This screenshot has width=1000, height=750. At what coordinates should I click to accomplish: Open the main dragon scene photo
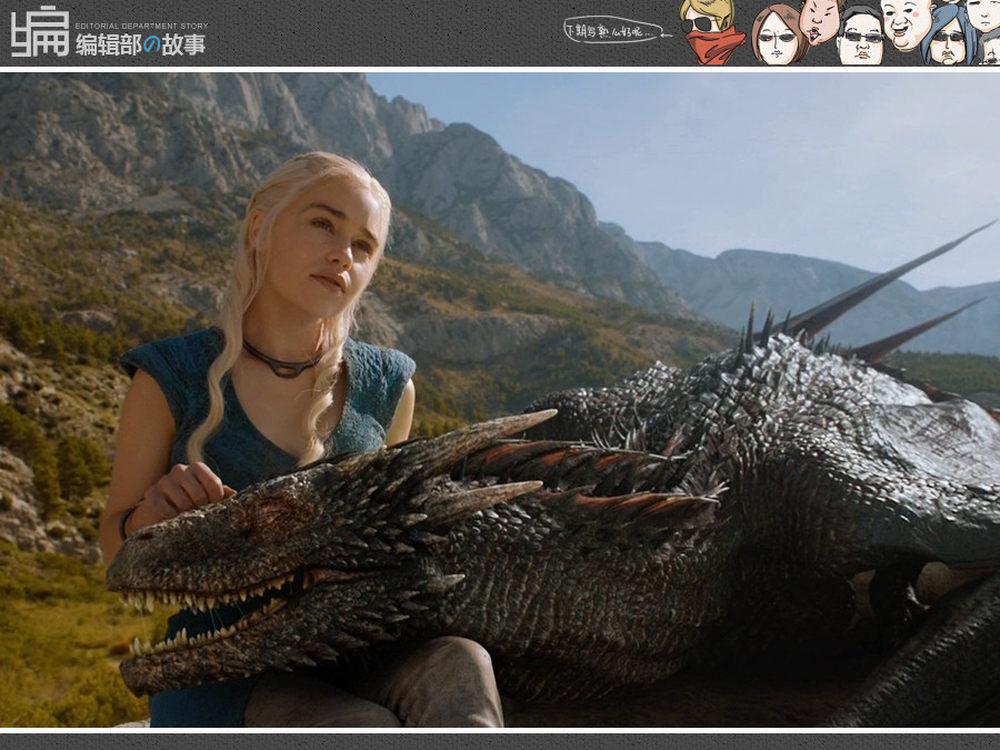click(500, 400)
